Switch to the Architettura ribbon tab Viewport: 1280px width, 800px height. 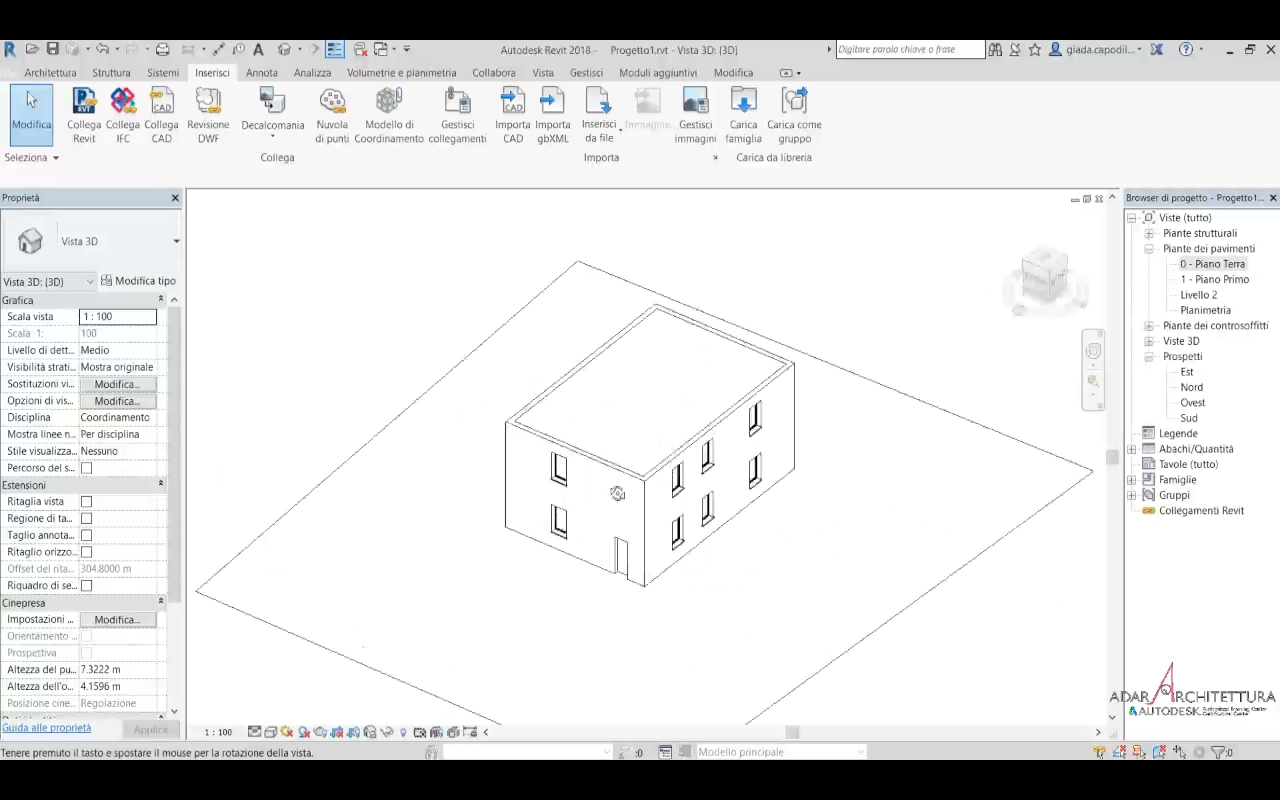50,73
